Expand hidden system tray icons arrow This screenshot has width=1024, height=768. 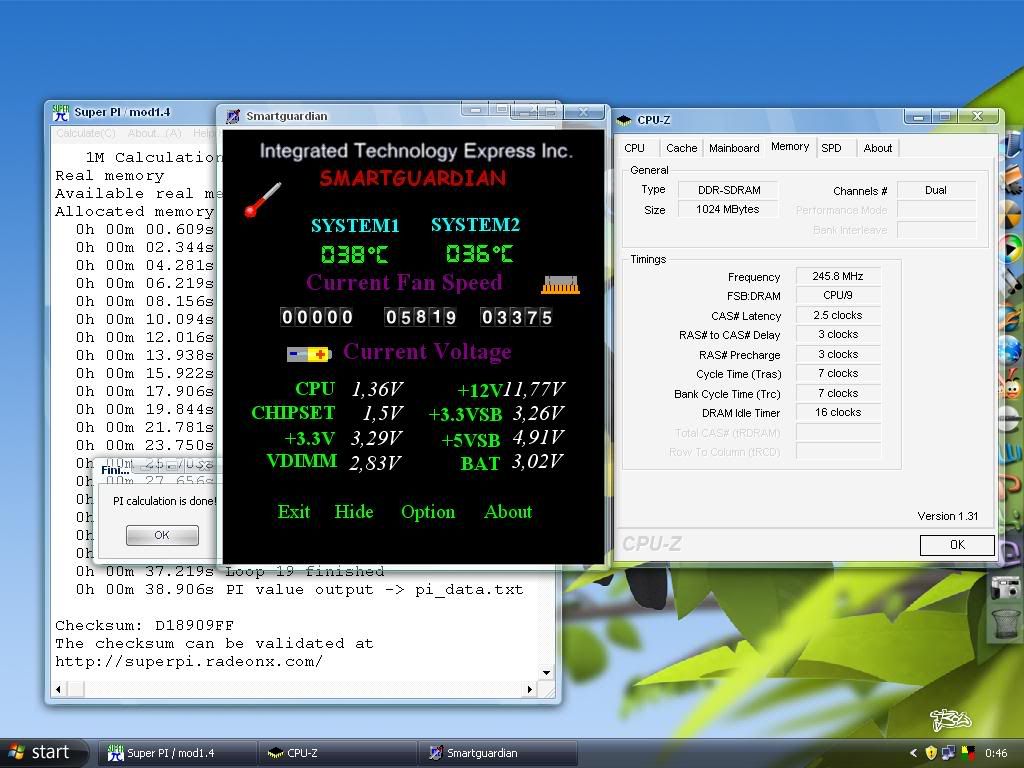click(913, 753)
